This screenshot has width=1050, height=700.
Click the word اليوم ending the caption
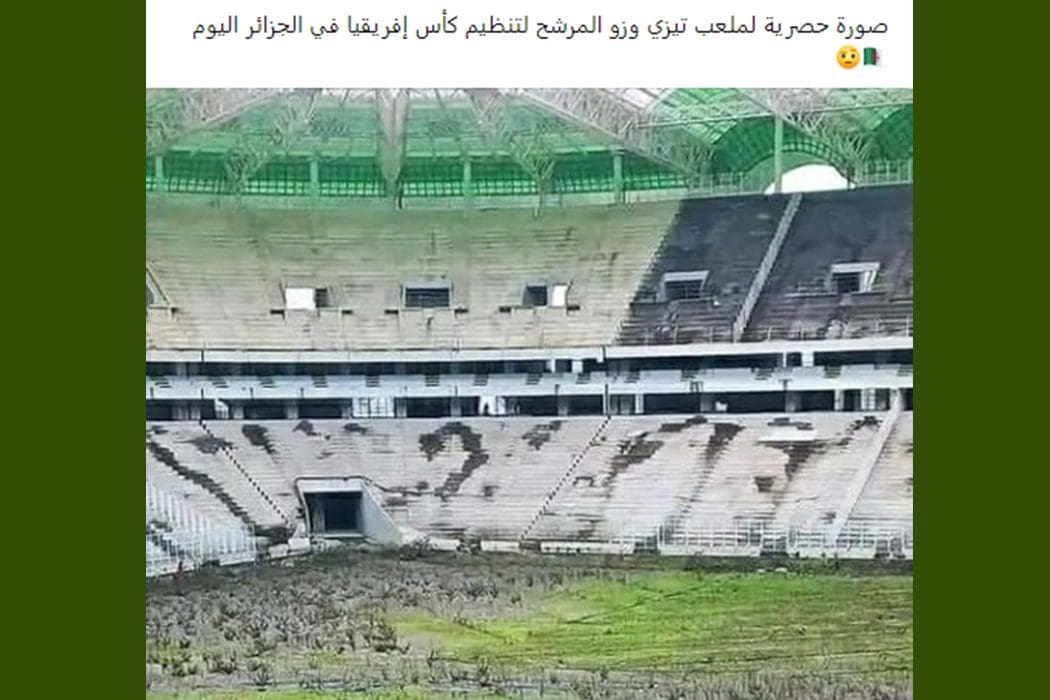coord(216,27)
